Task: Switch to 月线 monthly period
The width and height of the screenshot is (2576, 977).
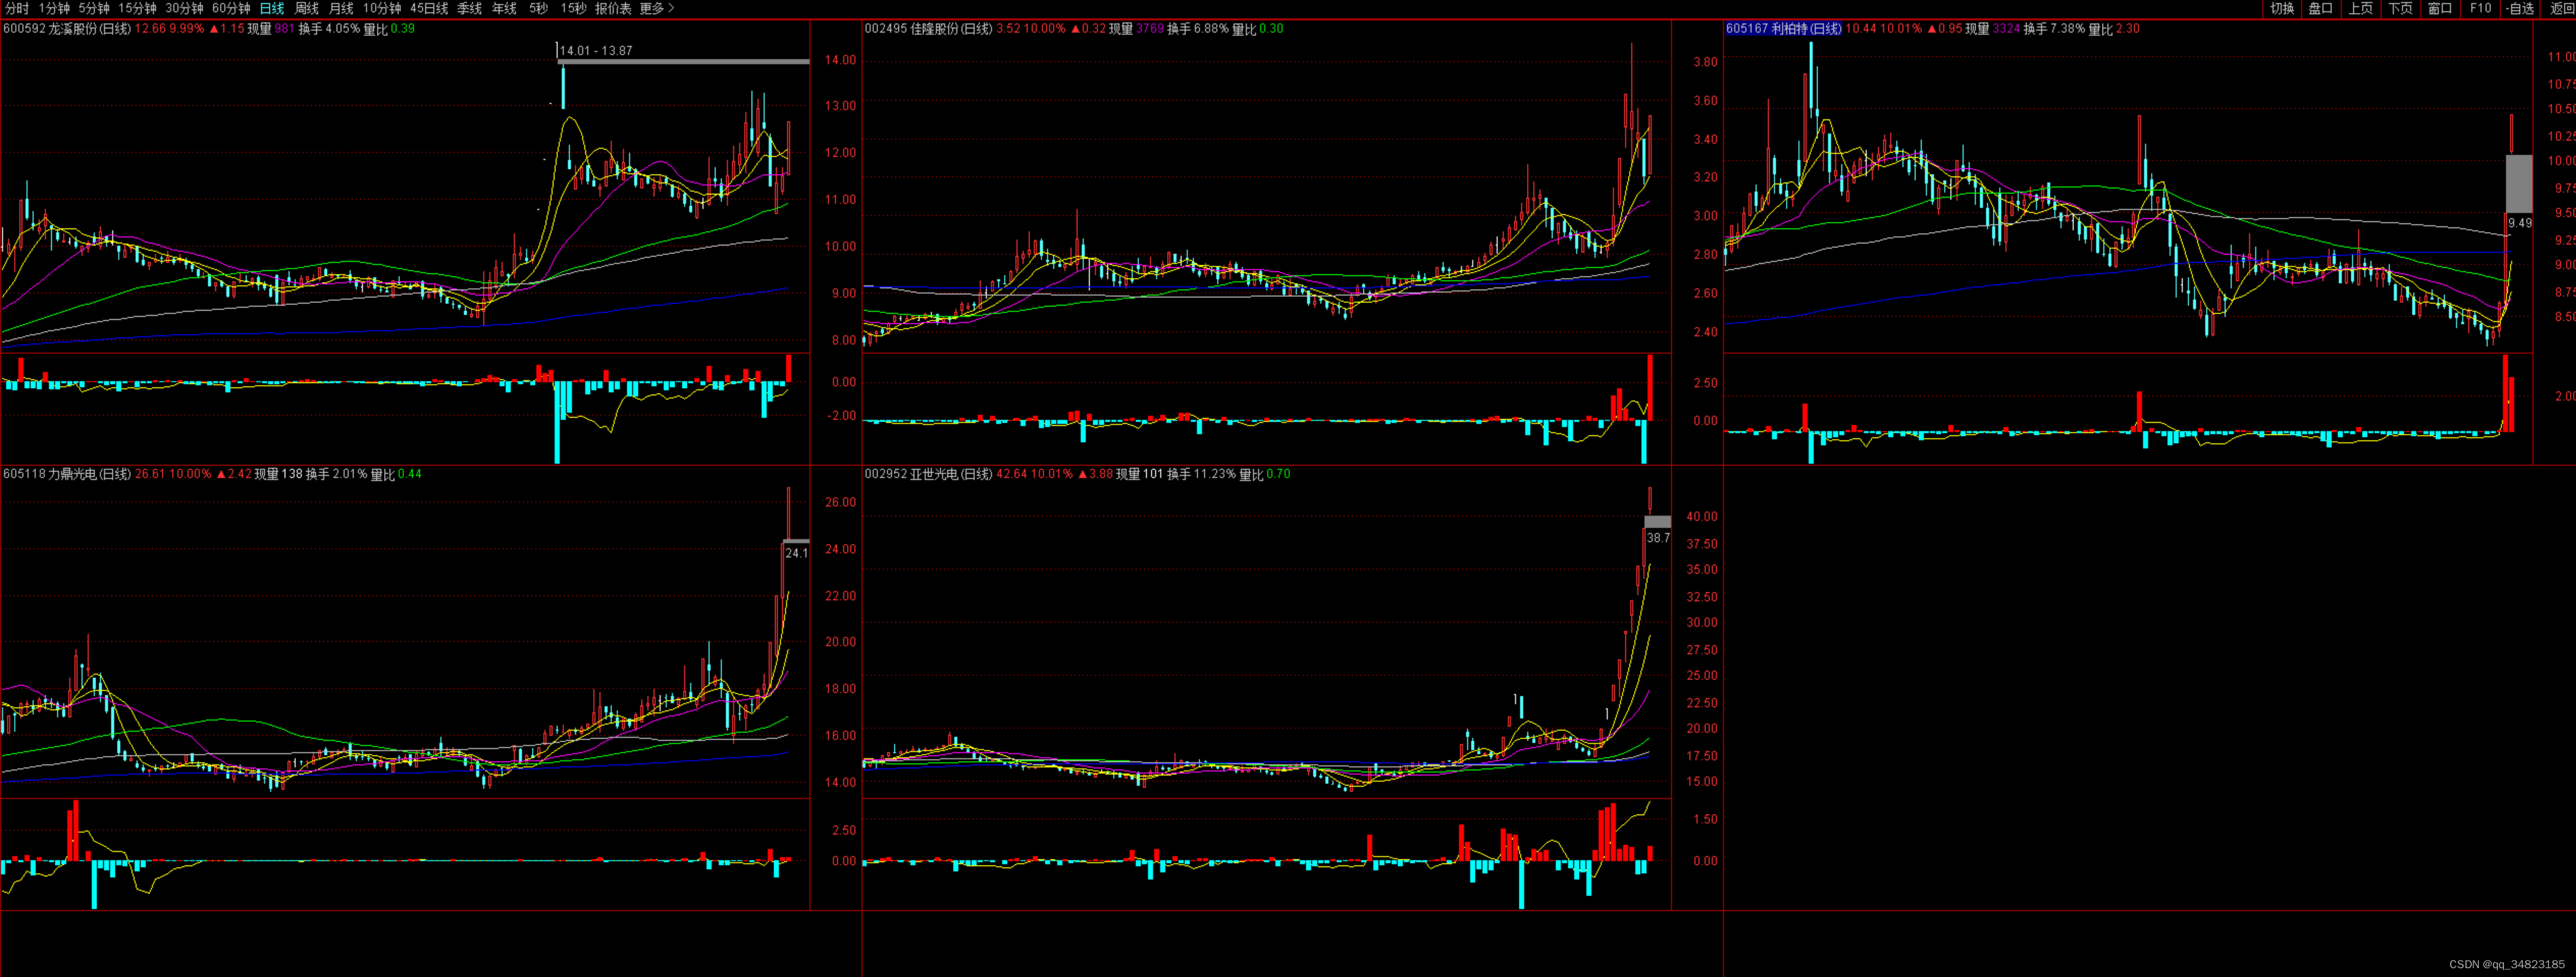Action: click(x=341, y=8)
